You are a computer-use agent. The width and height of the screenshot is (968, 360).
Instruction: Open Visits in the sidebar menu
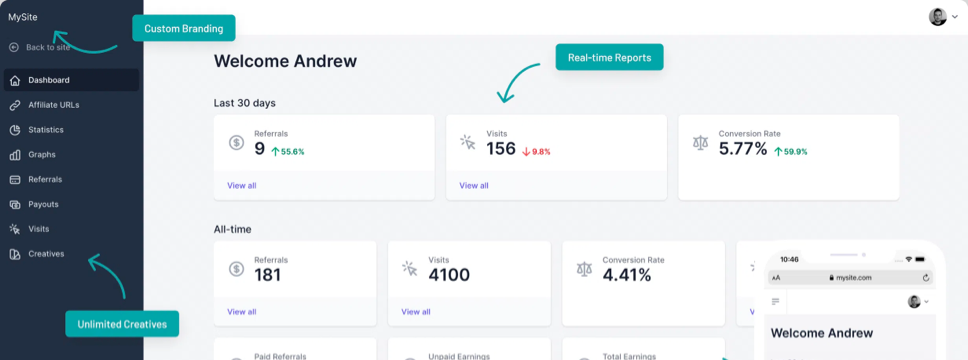[72, 229]
